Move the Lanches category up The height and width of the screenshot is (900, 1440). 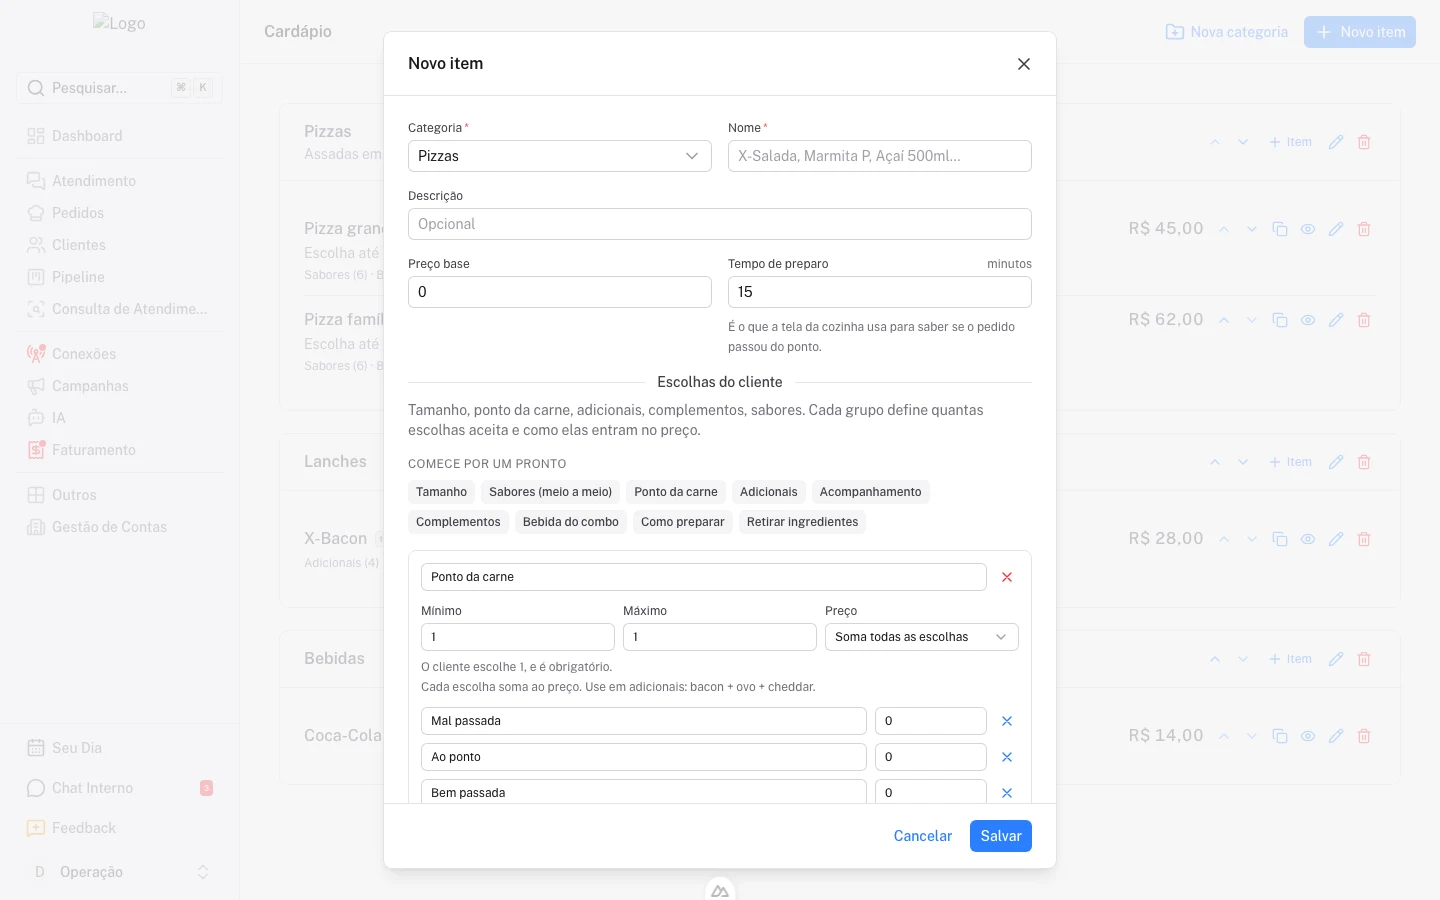coord(1215,462)
